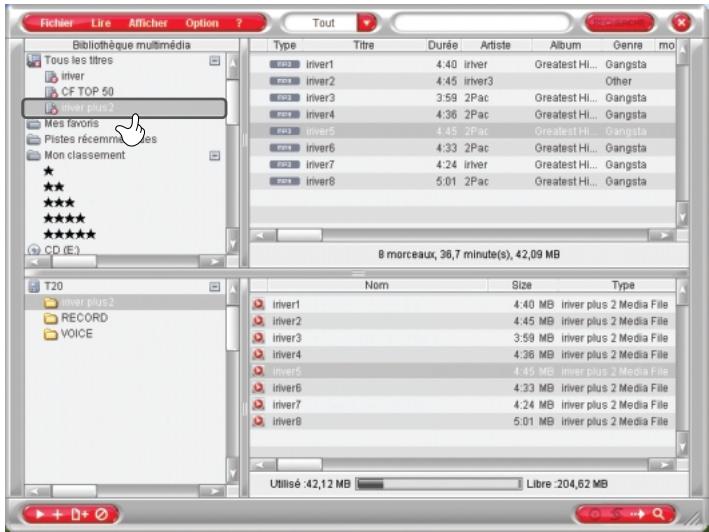Image resolution: width=709 pixels, height=532 pixels.
Task: Select the RECORD folder label under T20
Action: pyautogui.click(x=85, y=318)
